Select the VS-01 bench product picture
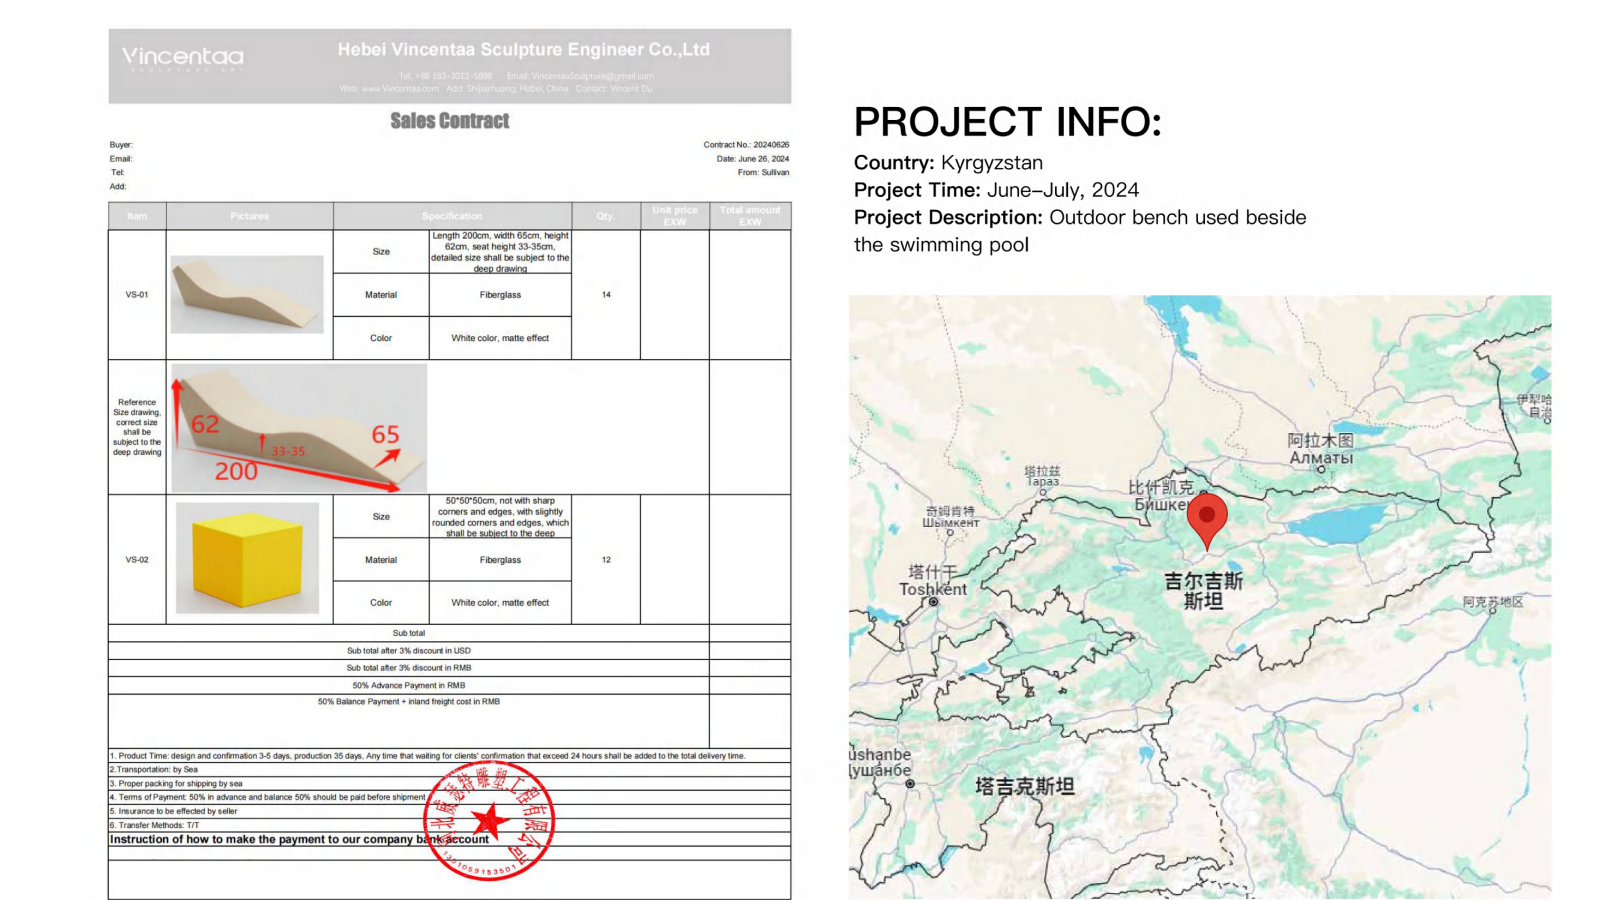 coord(247,294)
